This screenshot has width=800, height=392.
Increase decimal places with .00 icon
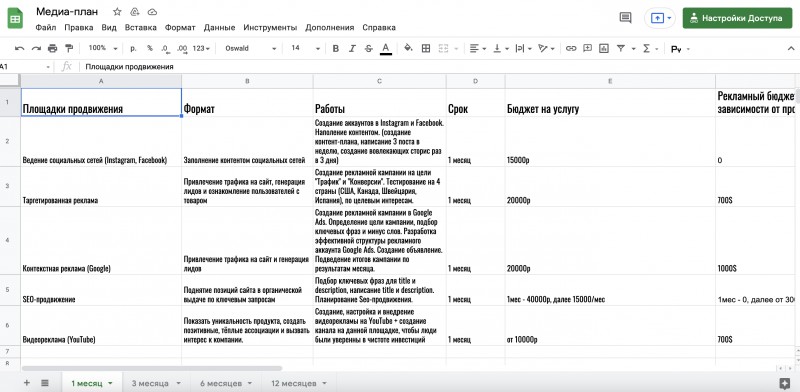182,48
